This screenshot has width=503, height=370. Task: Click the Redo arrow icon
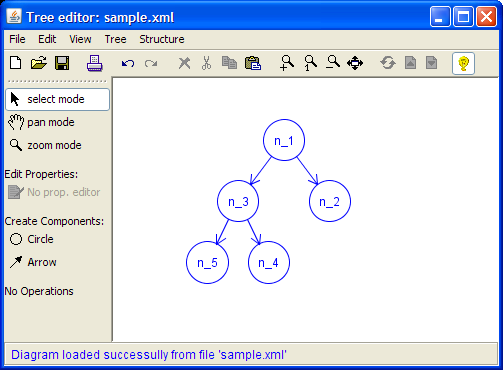[x=151, y=63]
